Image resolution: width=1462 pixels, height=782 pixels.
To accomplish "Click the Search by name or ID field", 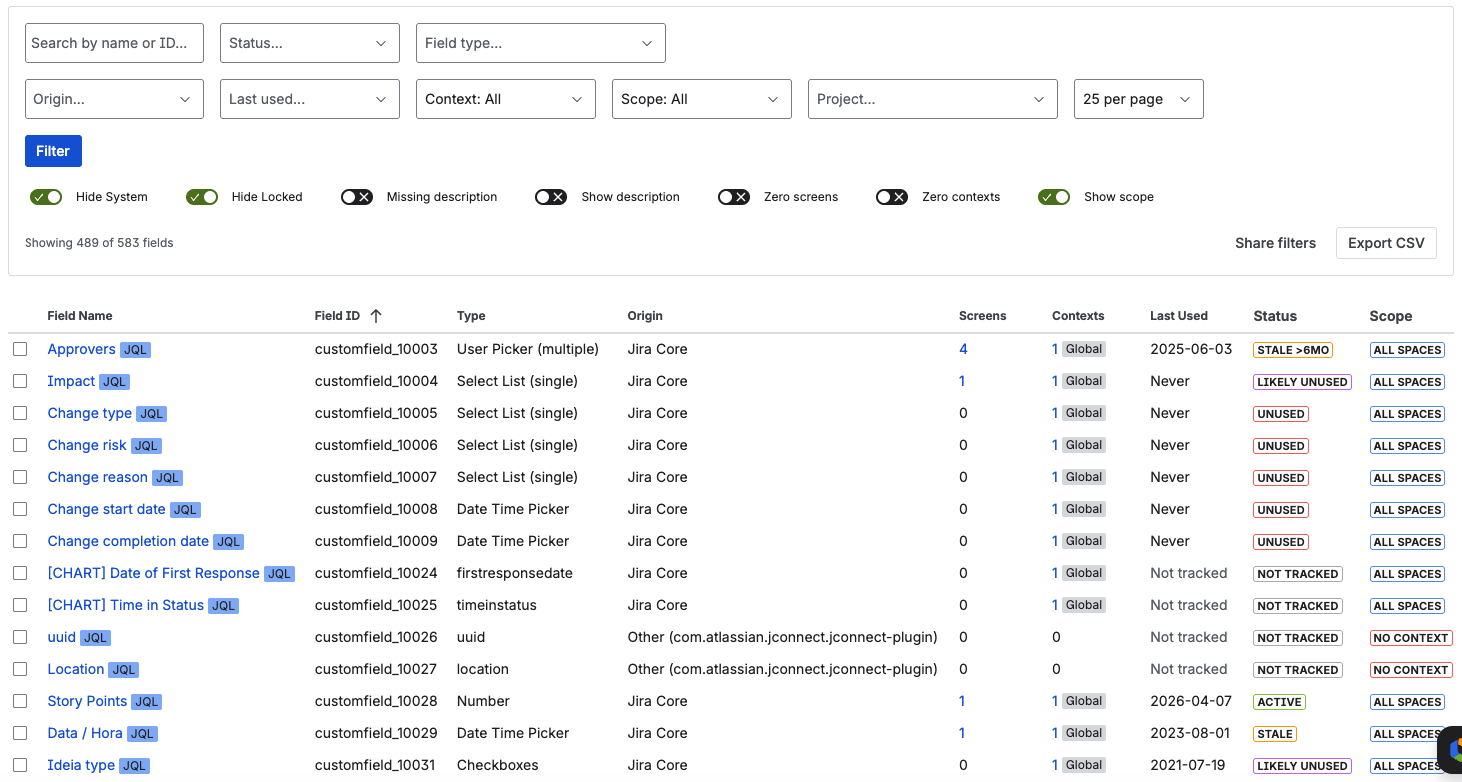I will click(x=114, y=43).
